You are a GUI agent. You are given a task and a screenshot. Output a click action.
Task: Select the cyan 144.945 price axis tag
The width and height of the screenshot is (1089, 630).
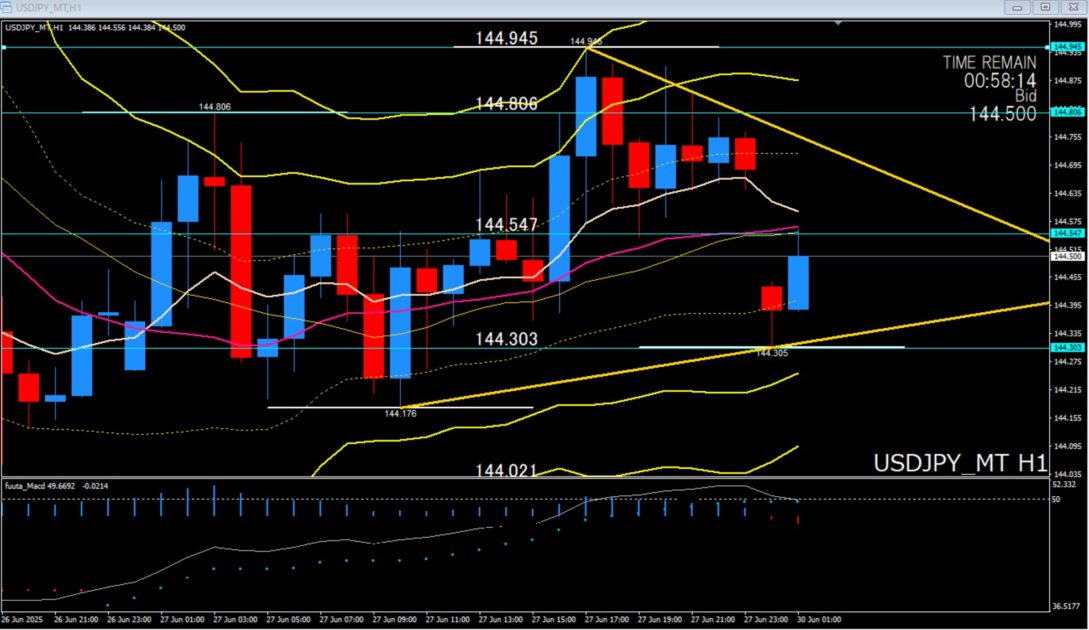pos(1068,47)
